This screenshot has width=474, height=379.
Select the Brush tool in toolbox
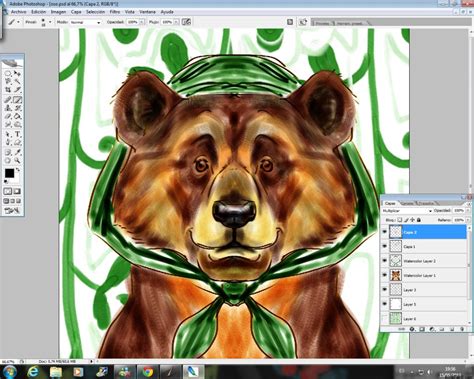(x=17, y=100)
